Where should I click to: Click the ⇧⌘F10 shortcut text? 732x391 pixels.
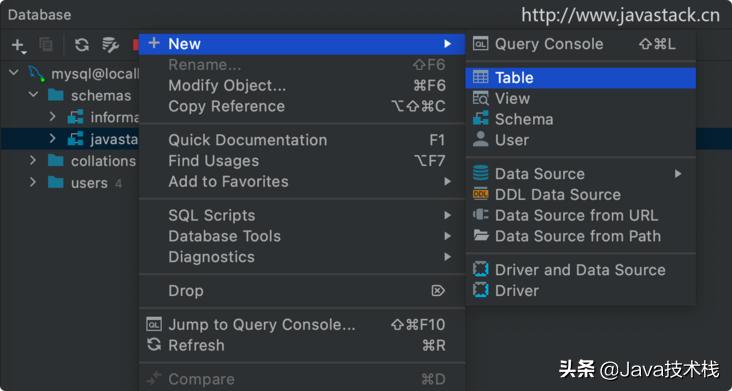coord(418,324)
